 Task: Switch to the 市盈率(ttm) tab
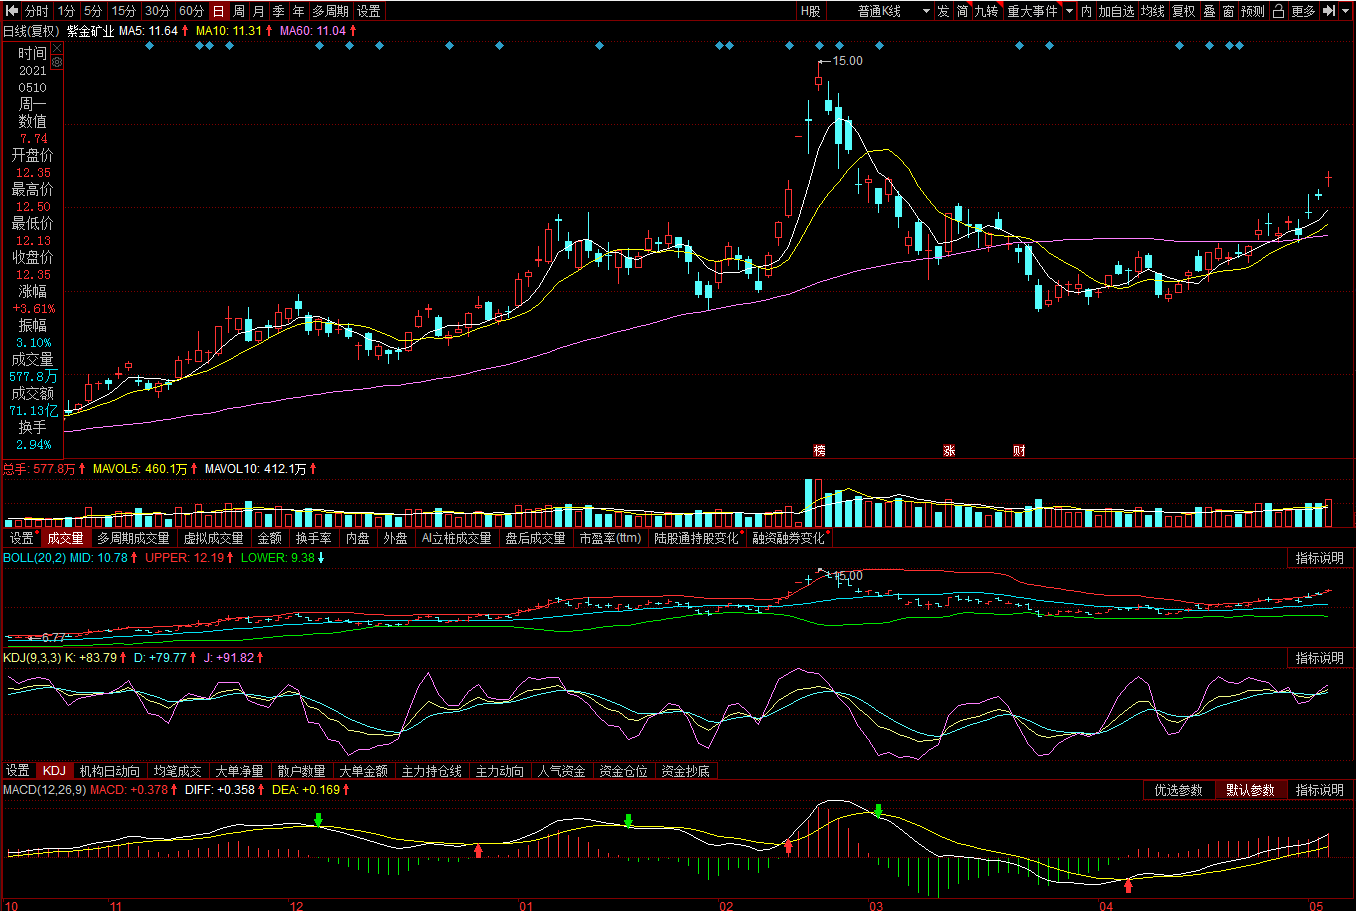(x=610, y=538)
